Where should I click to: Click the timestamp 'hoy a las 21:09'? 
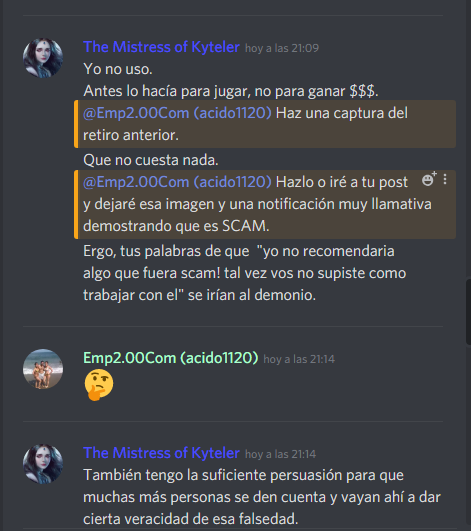tap(282, 48)
